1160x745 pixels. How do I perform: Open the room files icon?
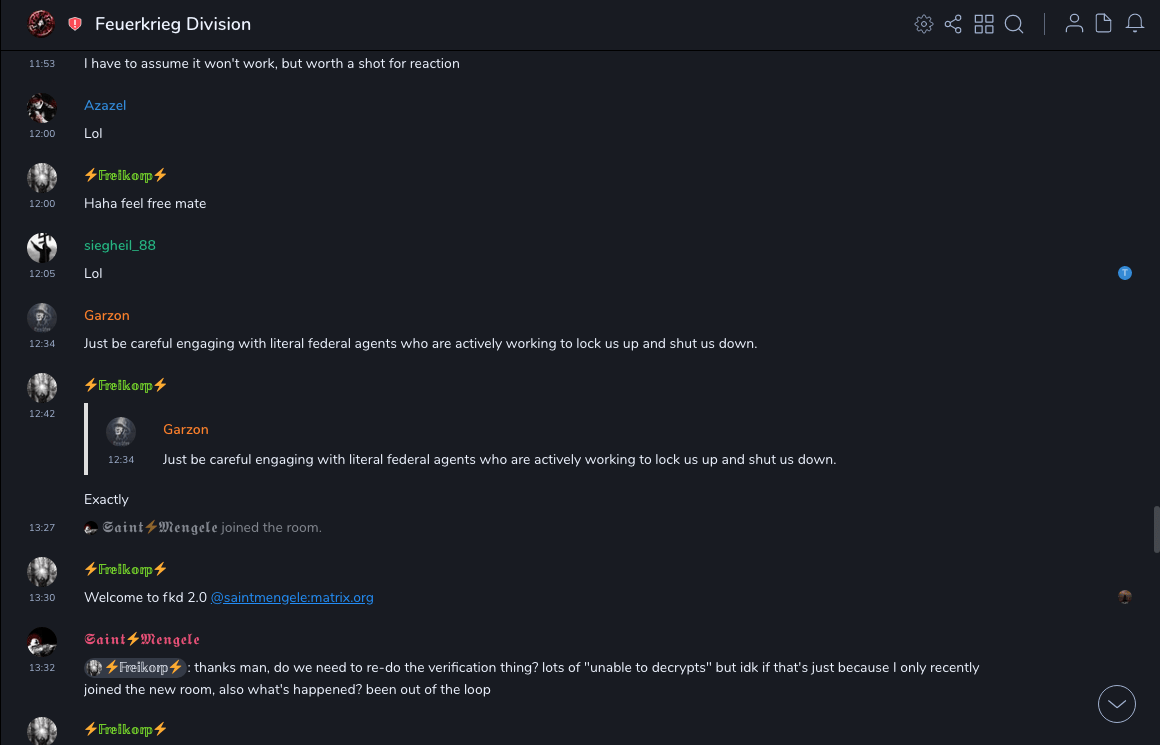click(1104, 24)
